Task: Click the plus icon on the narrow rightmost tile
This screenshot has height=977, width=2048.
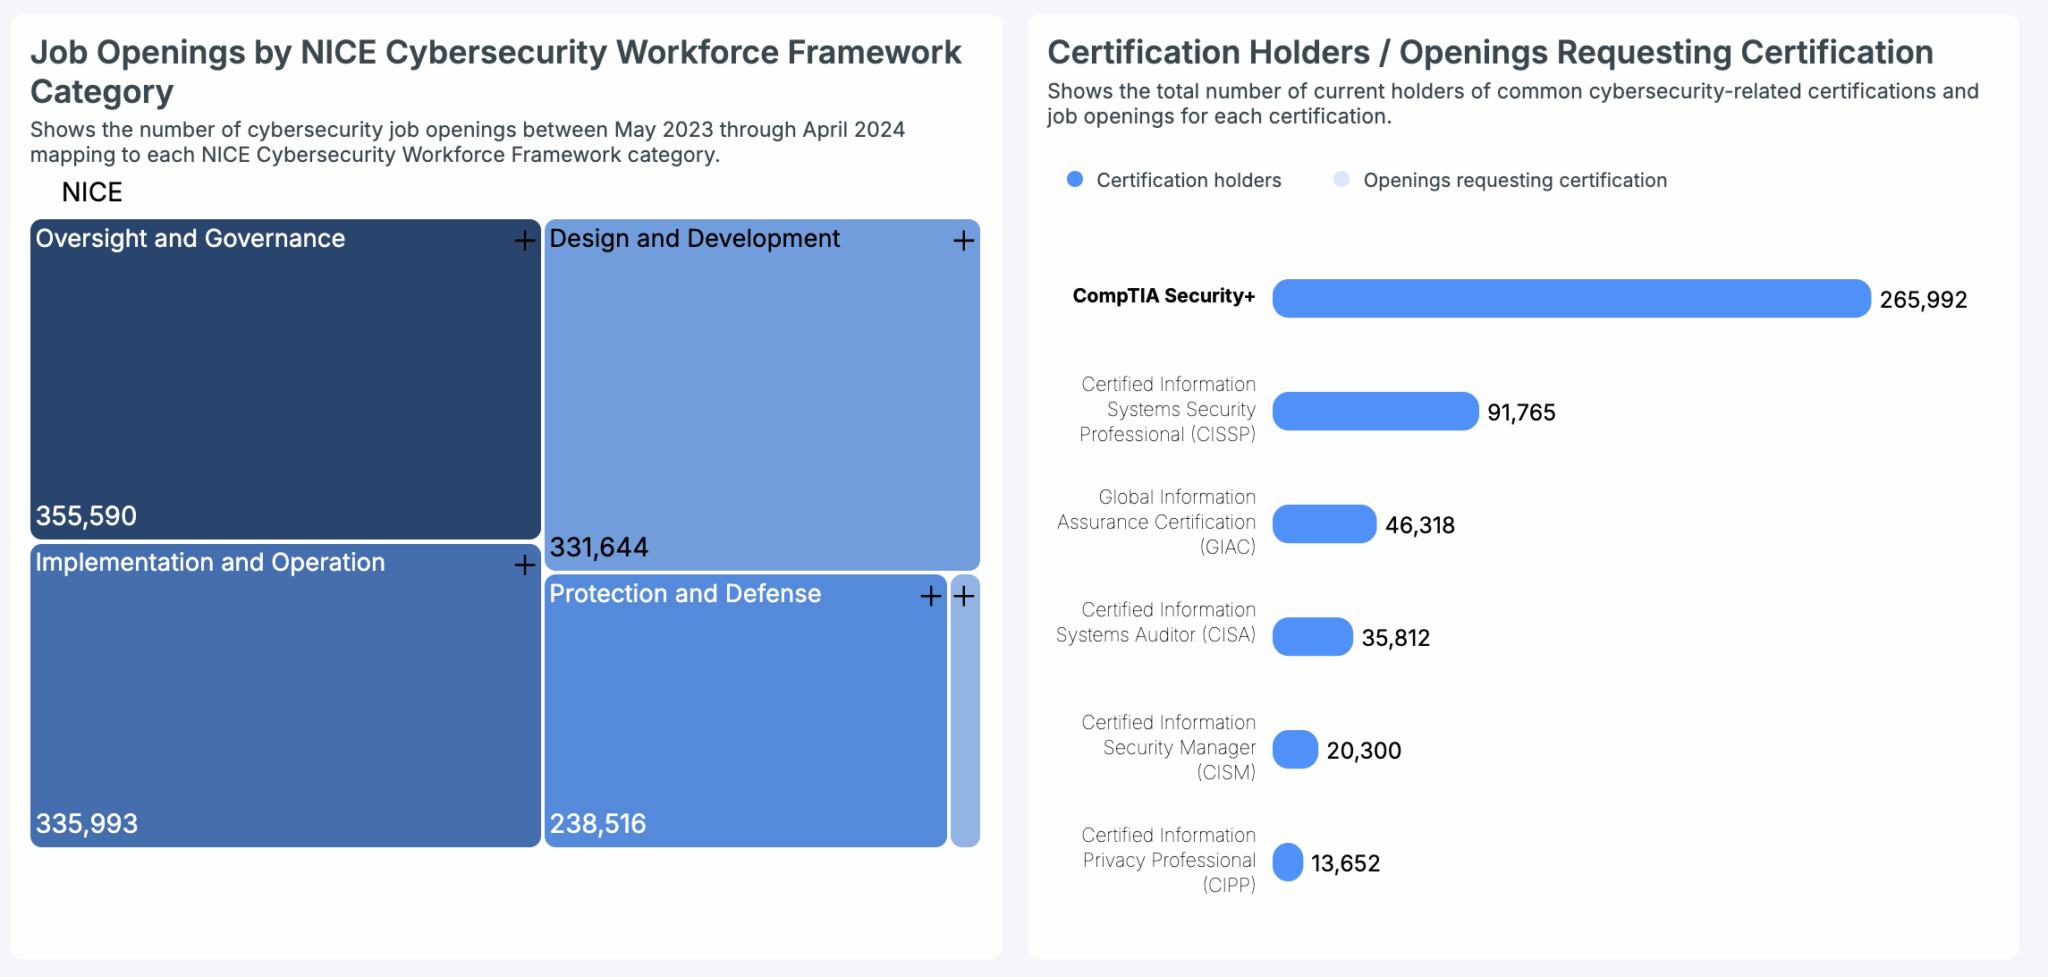Action: [x=964, y=596]
